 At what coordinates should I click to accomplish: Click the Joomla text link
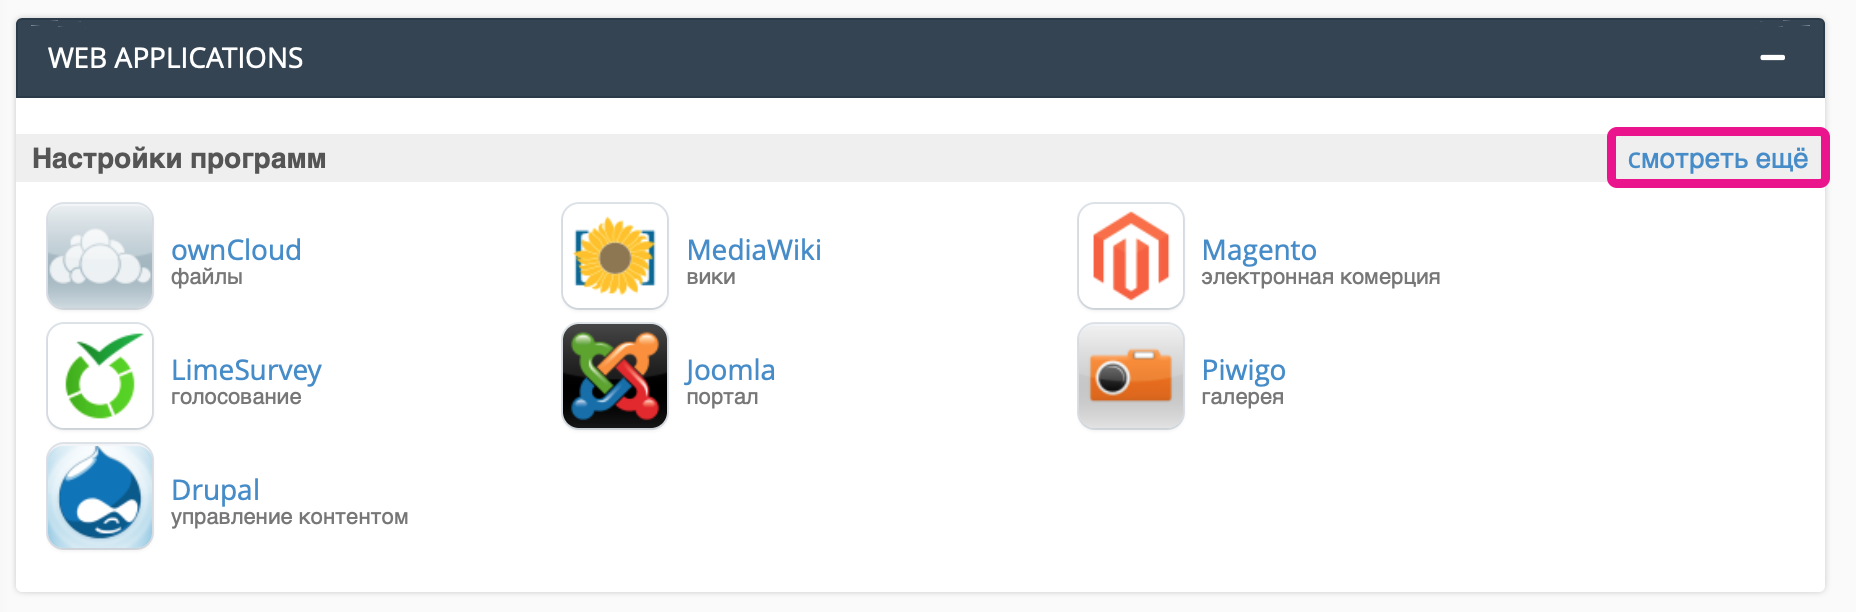coord(731,370)
